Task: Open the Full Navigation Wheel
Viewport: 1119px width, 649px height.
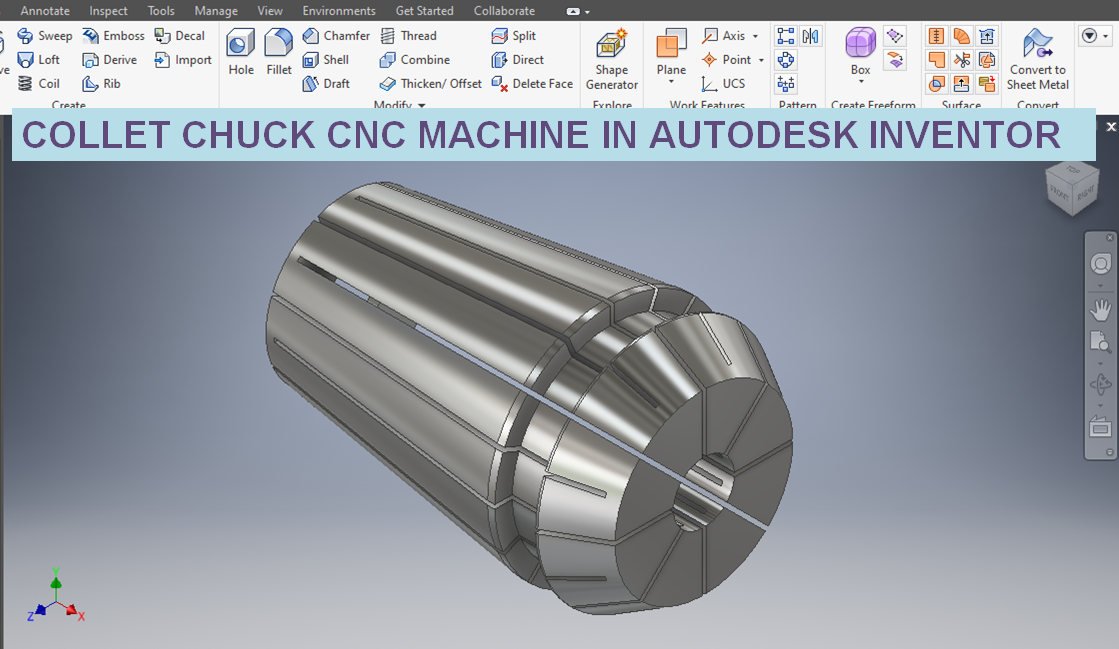Action: [1100, 264]
